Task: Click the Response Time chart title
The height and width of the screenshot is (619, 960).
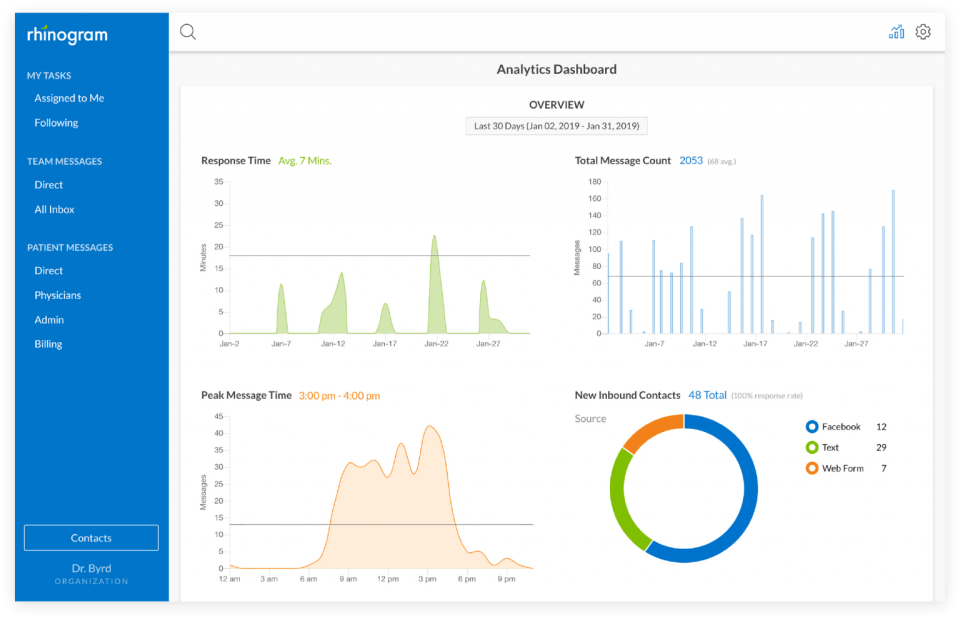Action: pyautogui.click(x=236, y=160)
